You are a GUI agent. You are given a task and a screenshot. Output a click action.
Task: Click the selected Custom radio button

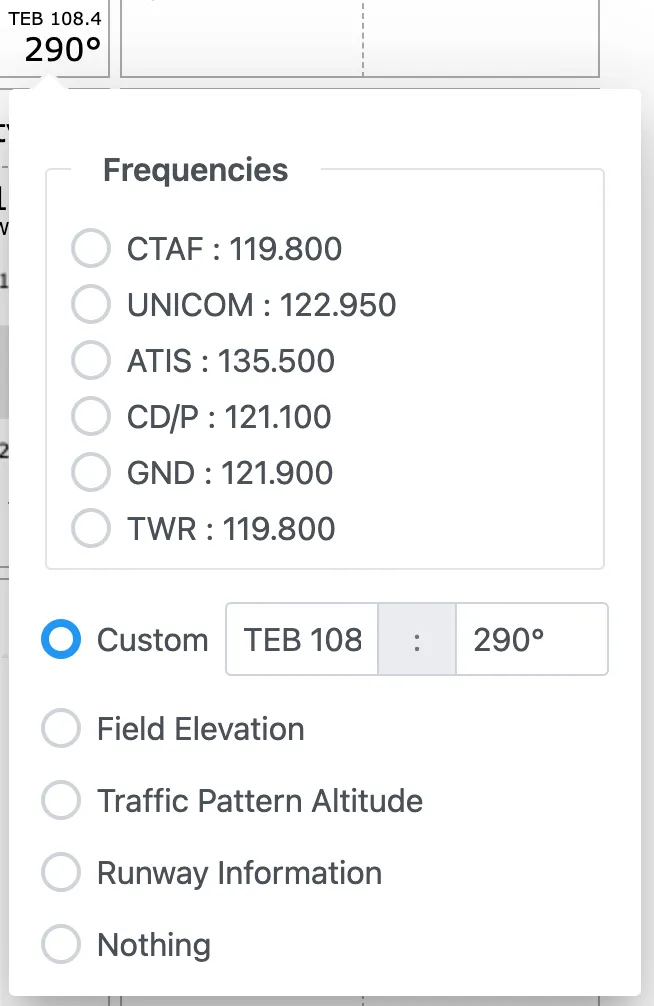coord(61,640)
